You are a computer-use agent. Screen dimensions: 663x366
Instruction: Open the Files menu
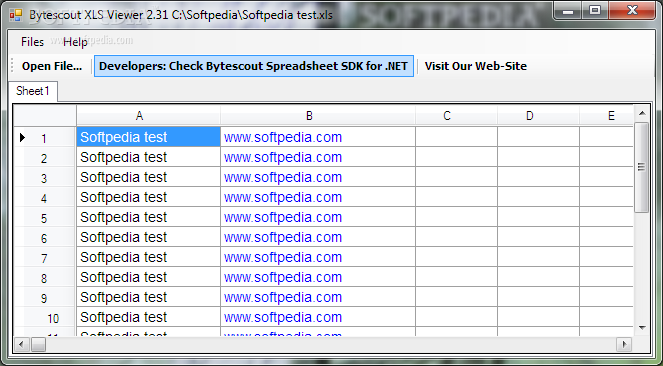(32, 42)
